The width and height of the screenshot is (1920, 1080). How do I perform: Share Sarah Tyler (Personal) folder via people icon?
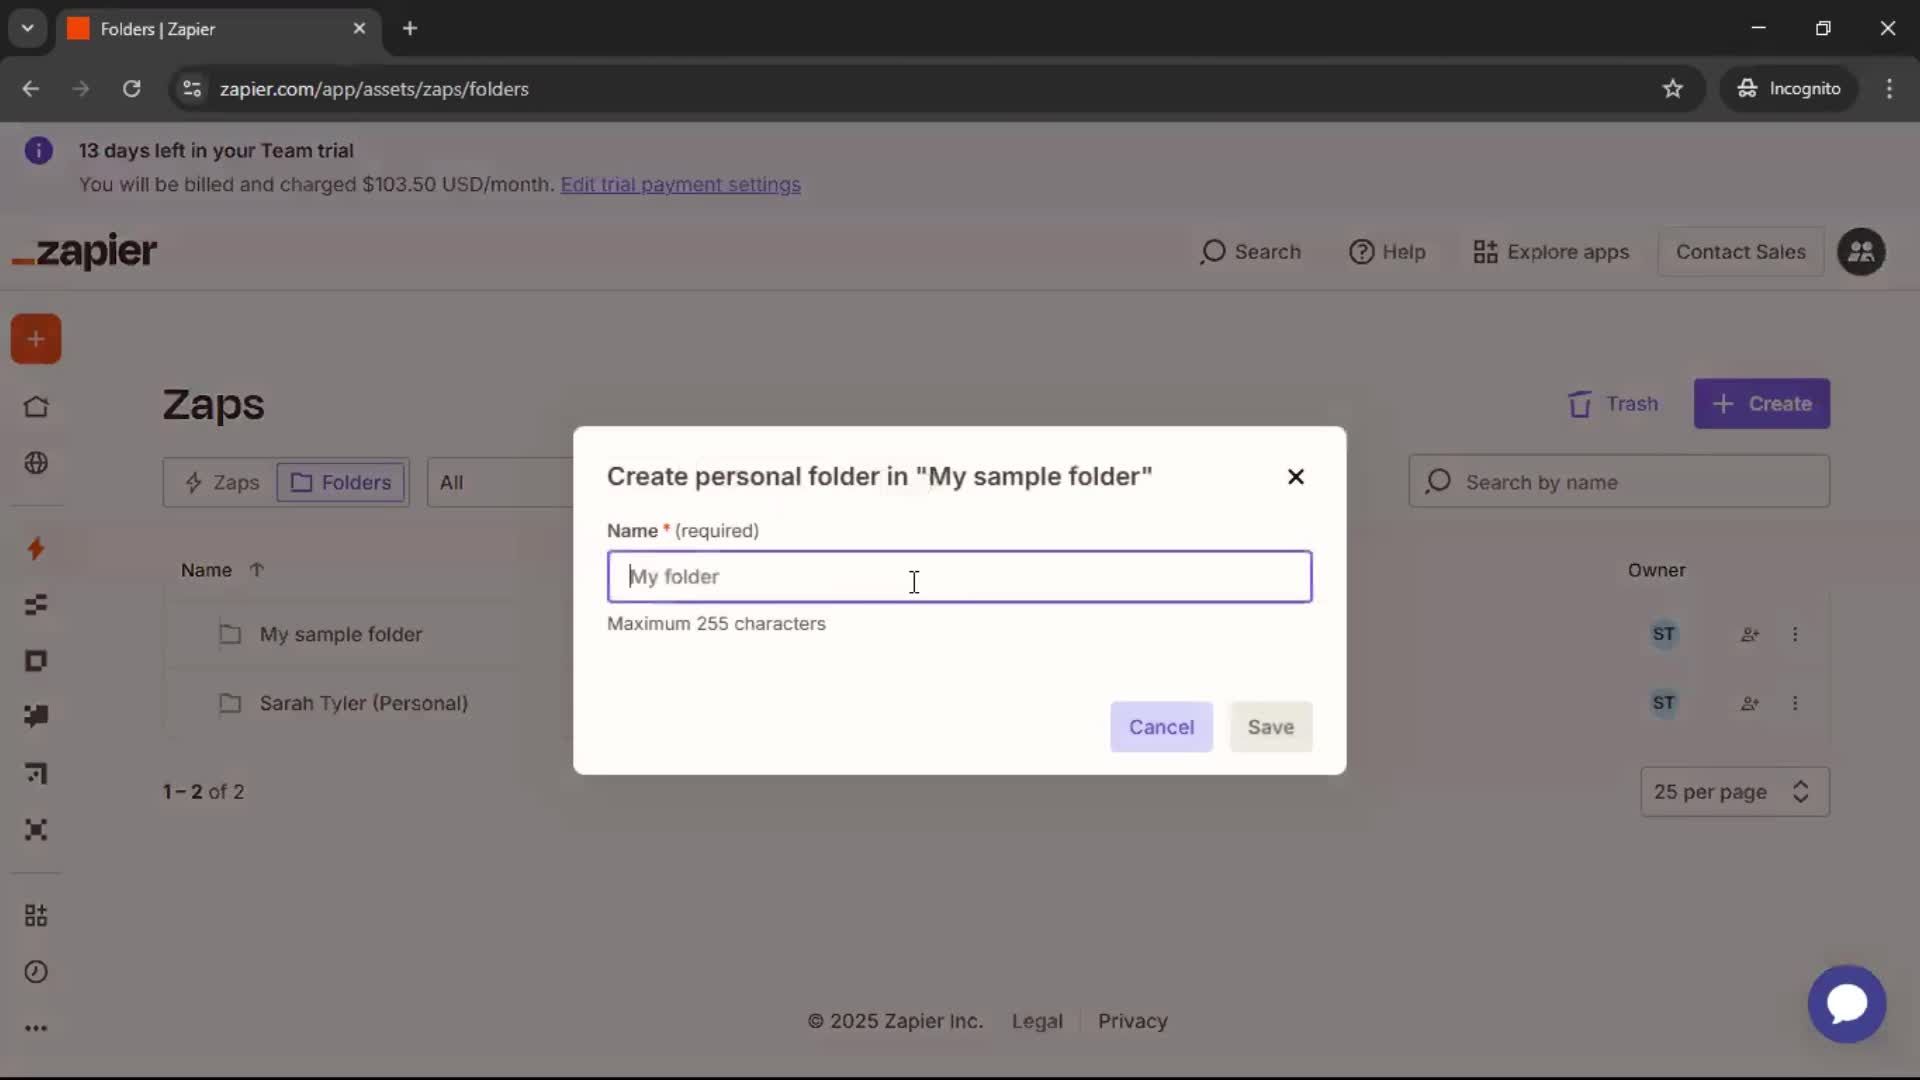pos(1750,703)
